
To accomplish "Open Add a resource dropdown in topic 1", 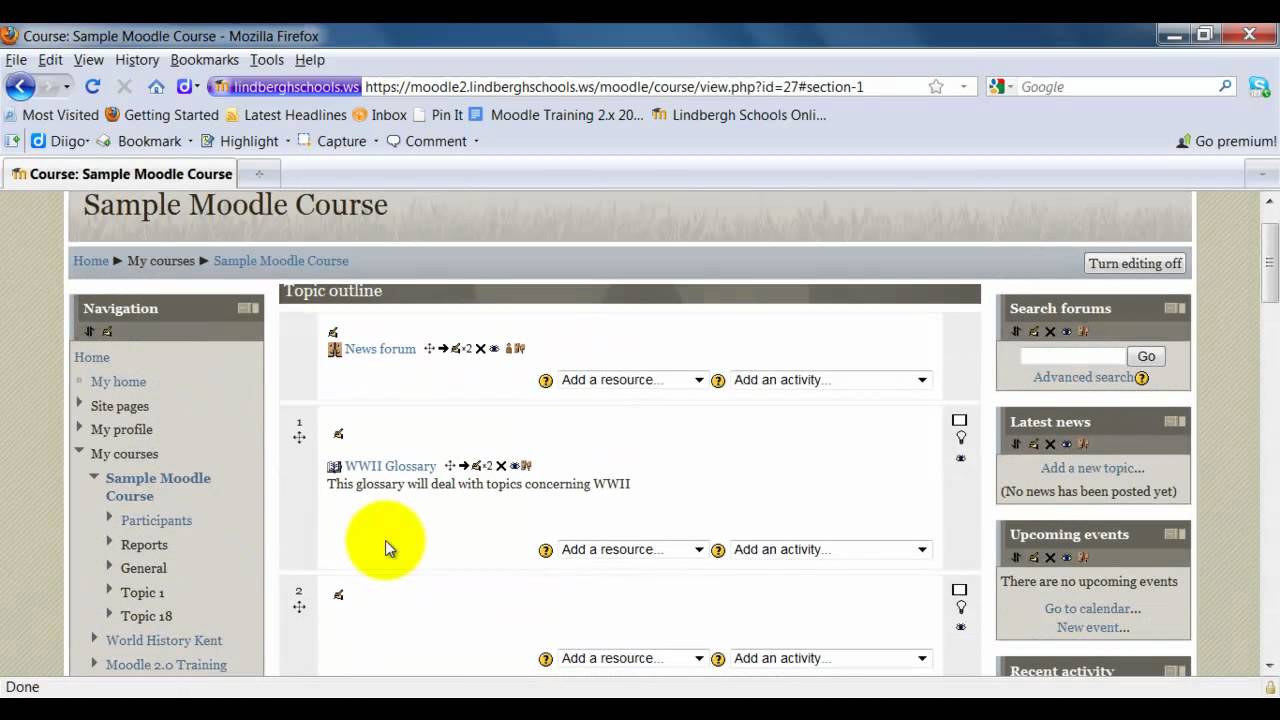I will (x=632, y=549).
